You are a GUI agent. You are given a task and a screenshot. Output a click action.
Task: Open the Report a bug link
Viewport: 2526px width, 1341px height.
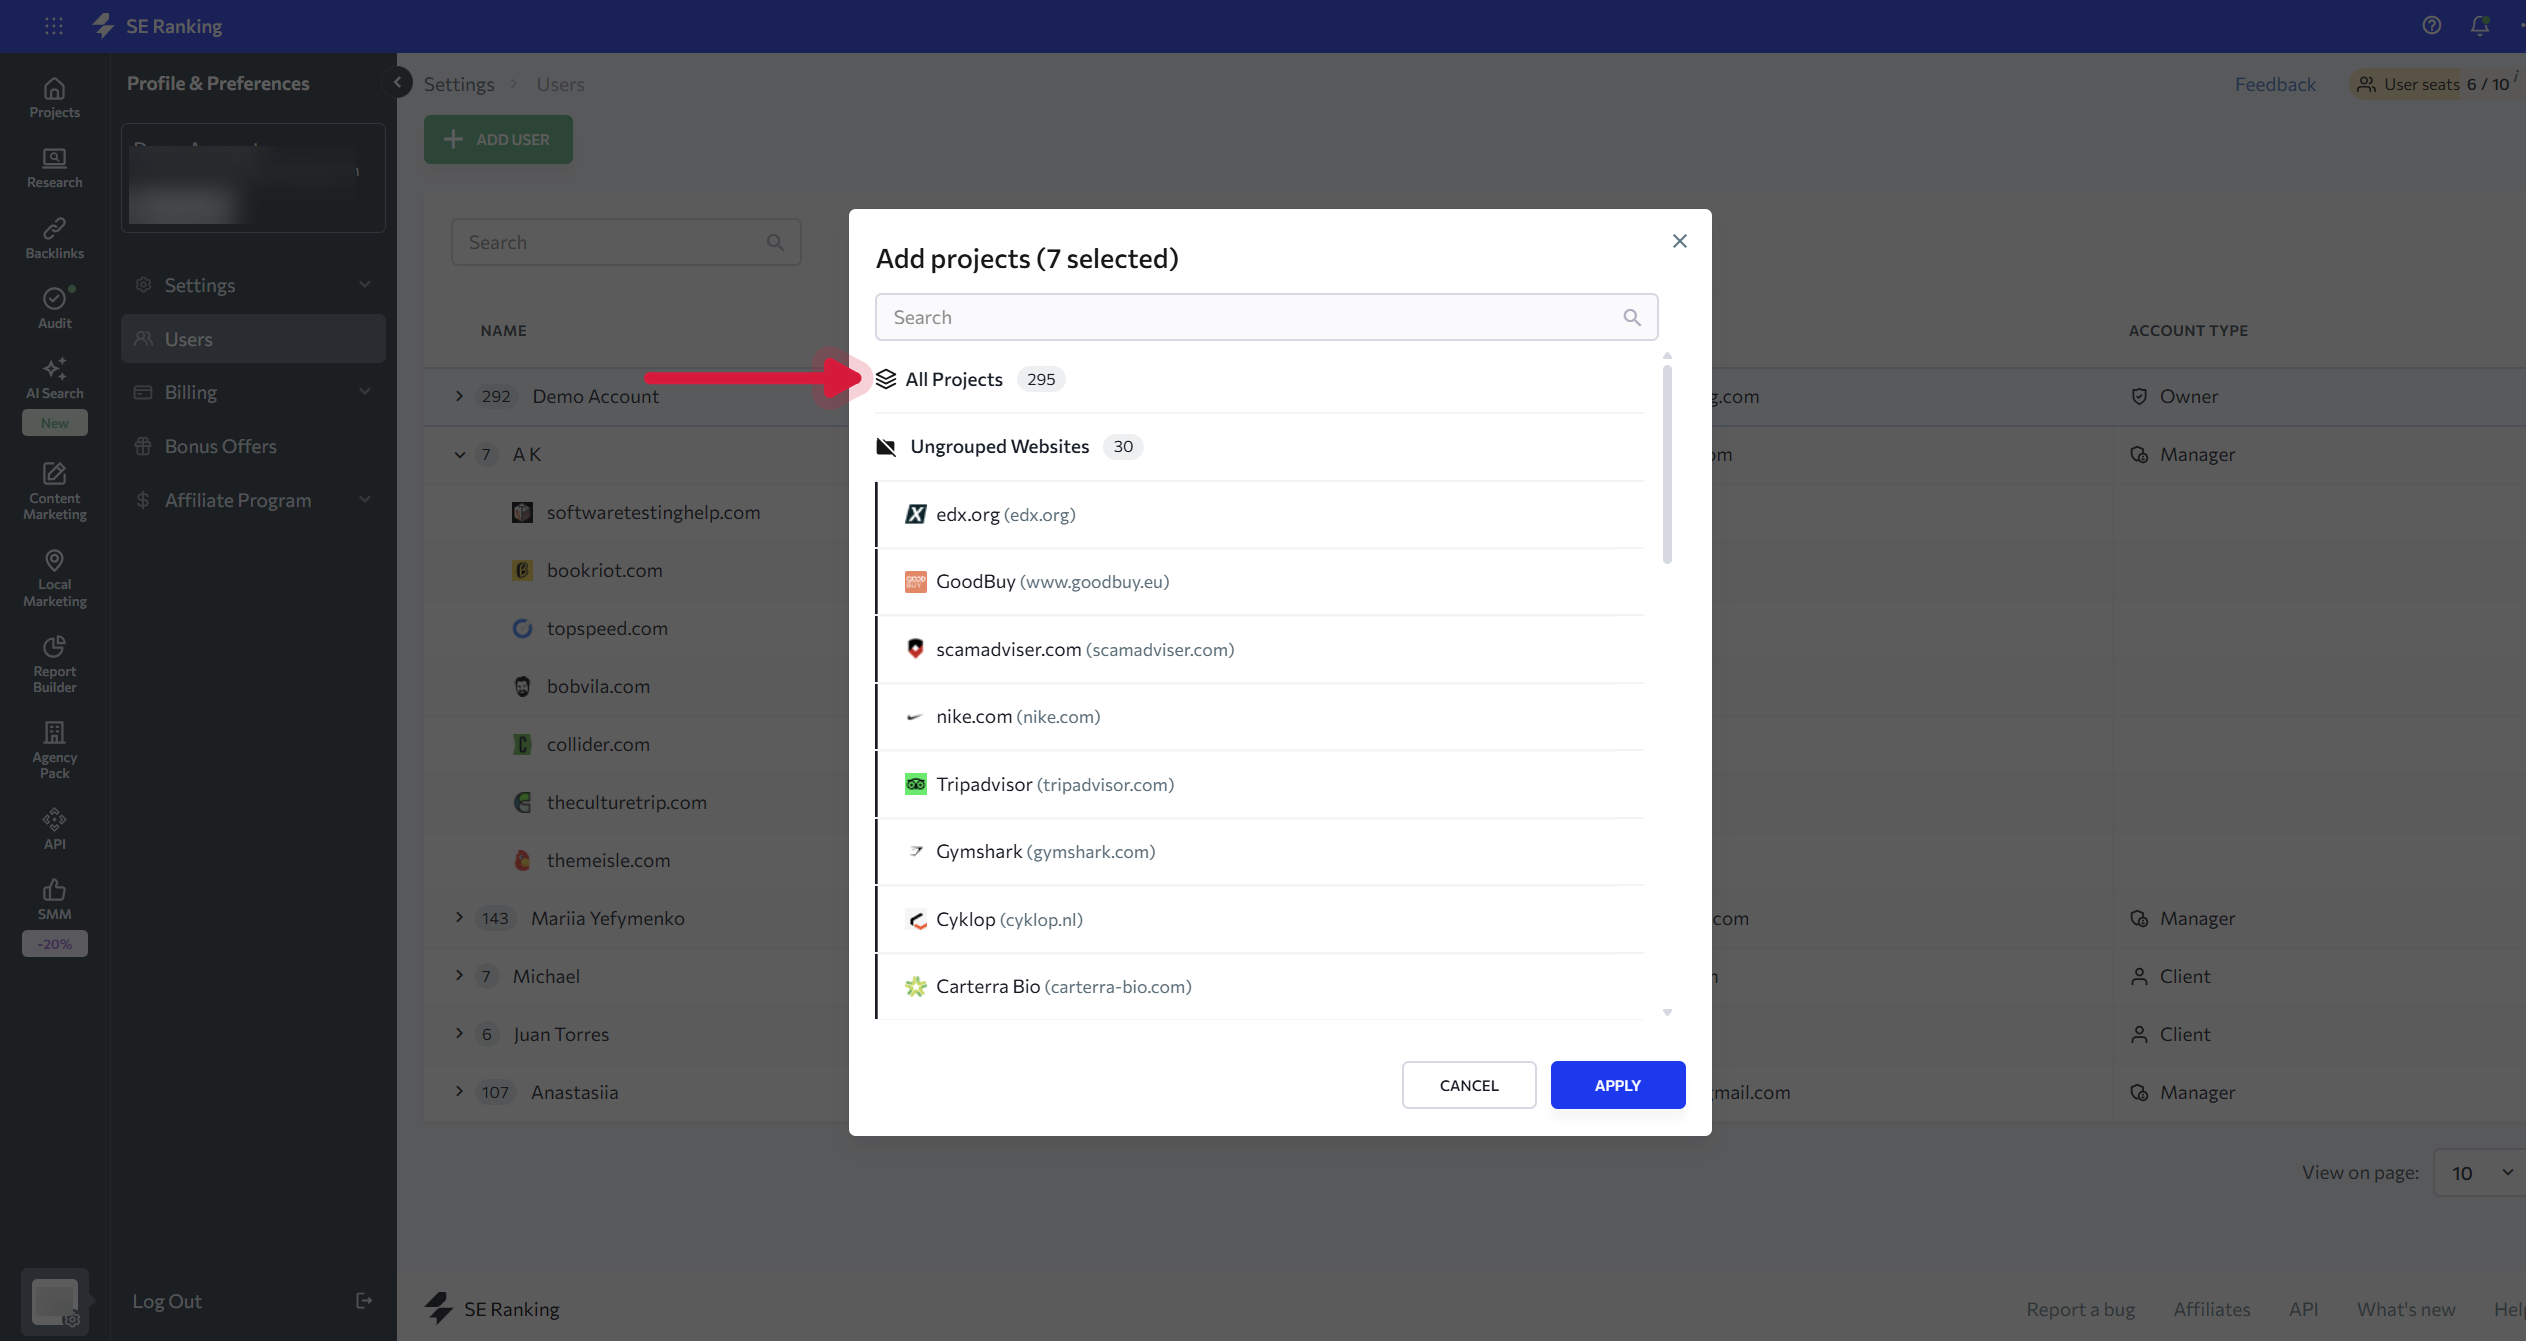2080,1309
